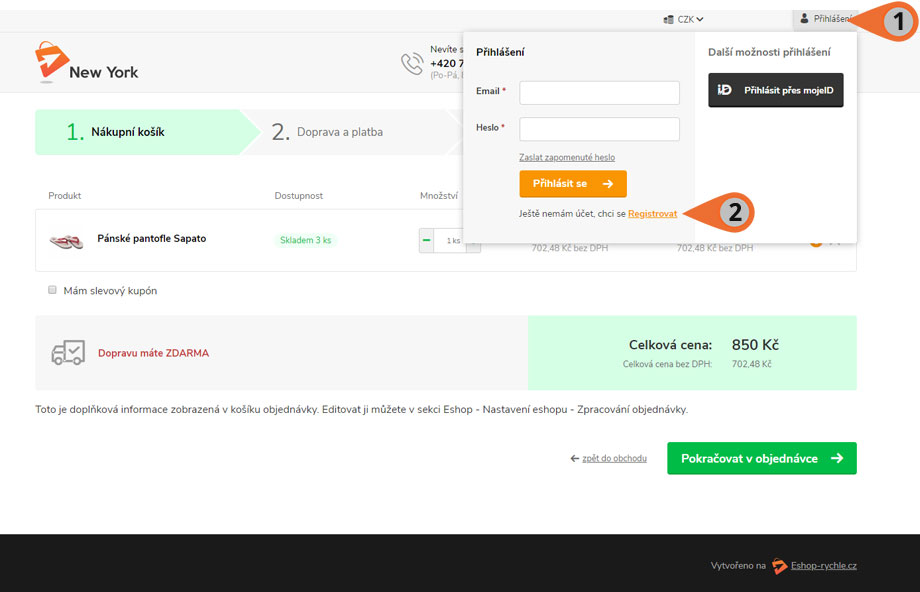
Task: Click the New York shop logo
Action: 87,62
